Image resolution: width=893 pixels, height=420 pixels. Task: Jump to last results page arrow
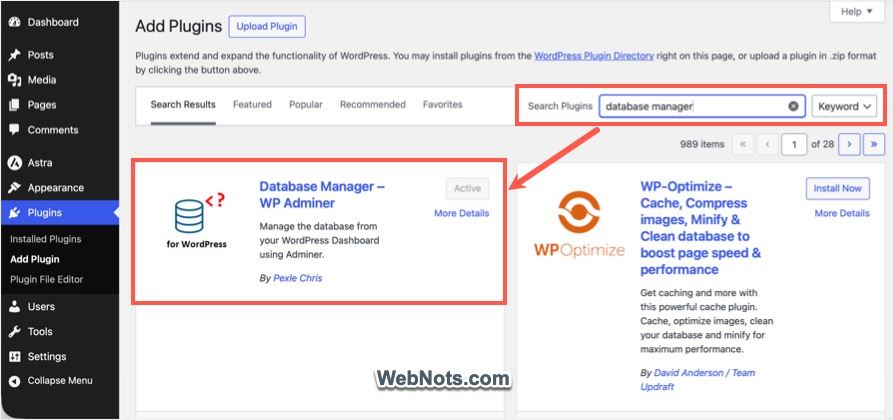point(874,144)
